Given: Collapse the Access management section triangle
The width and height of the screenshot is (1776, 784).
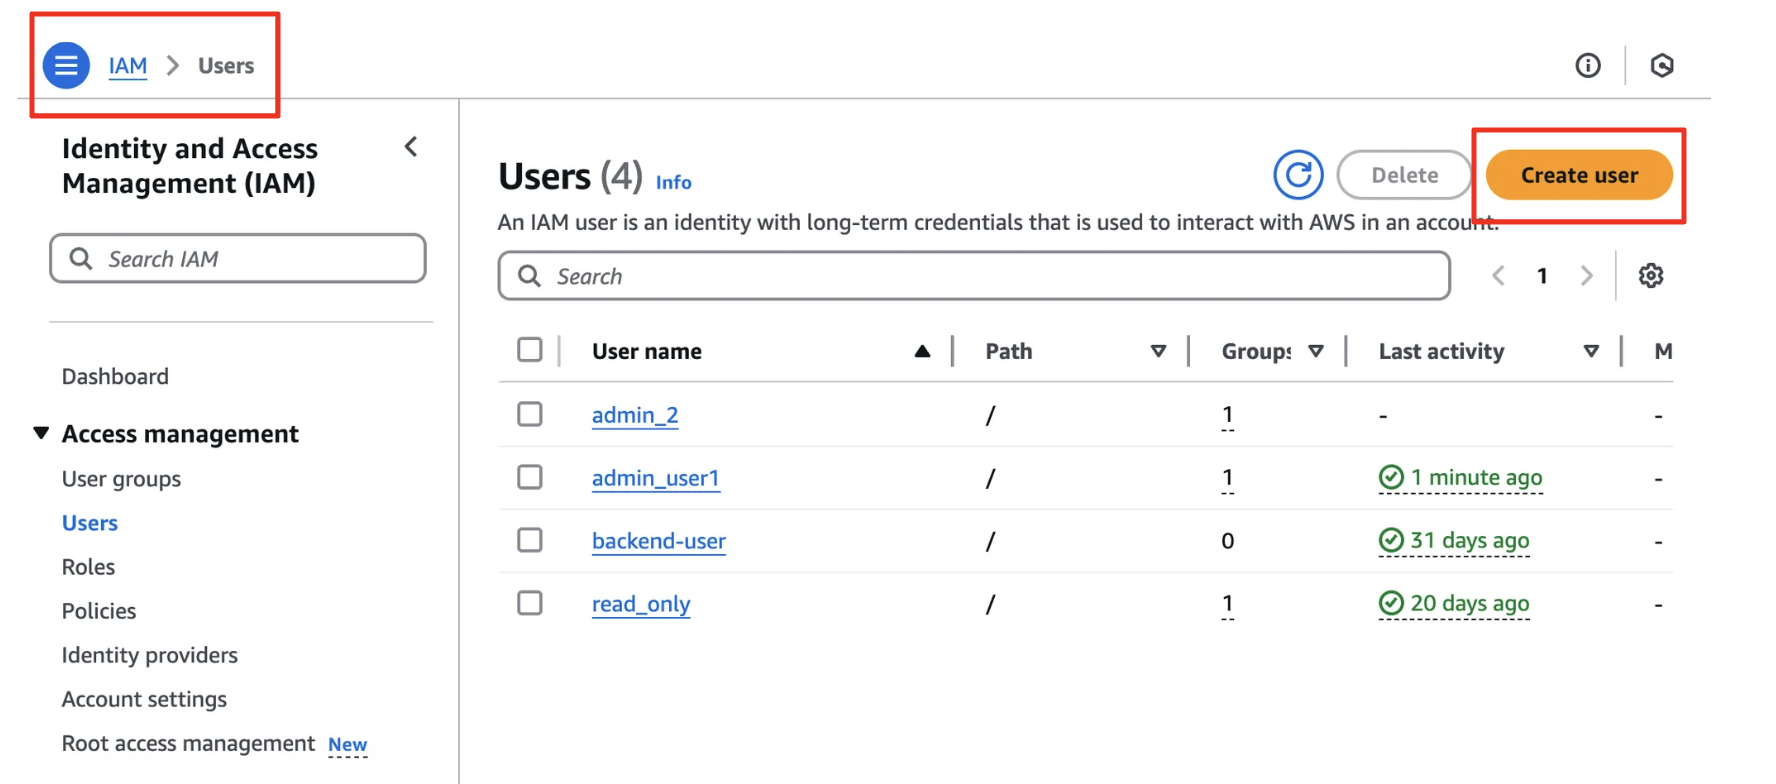Looking at the screenshot, I should (41, 433).
